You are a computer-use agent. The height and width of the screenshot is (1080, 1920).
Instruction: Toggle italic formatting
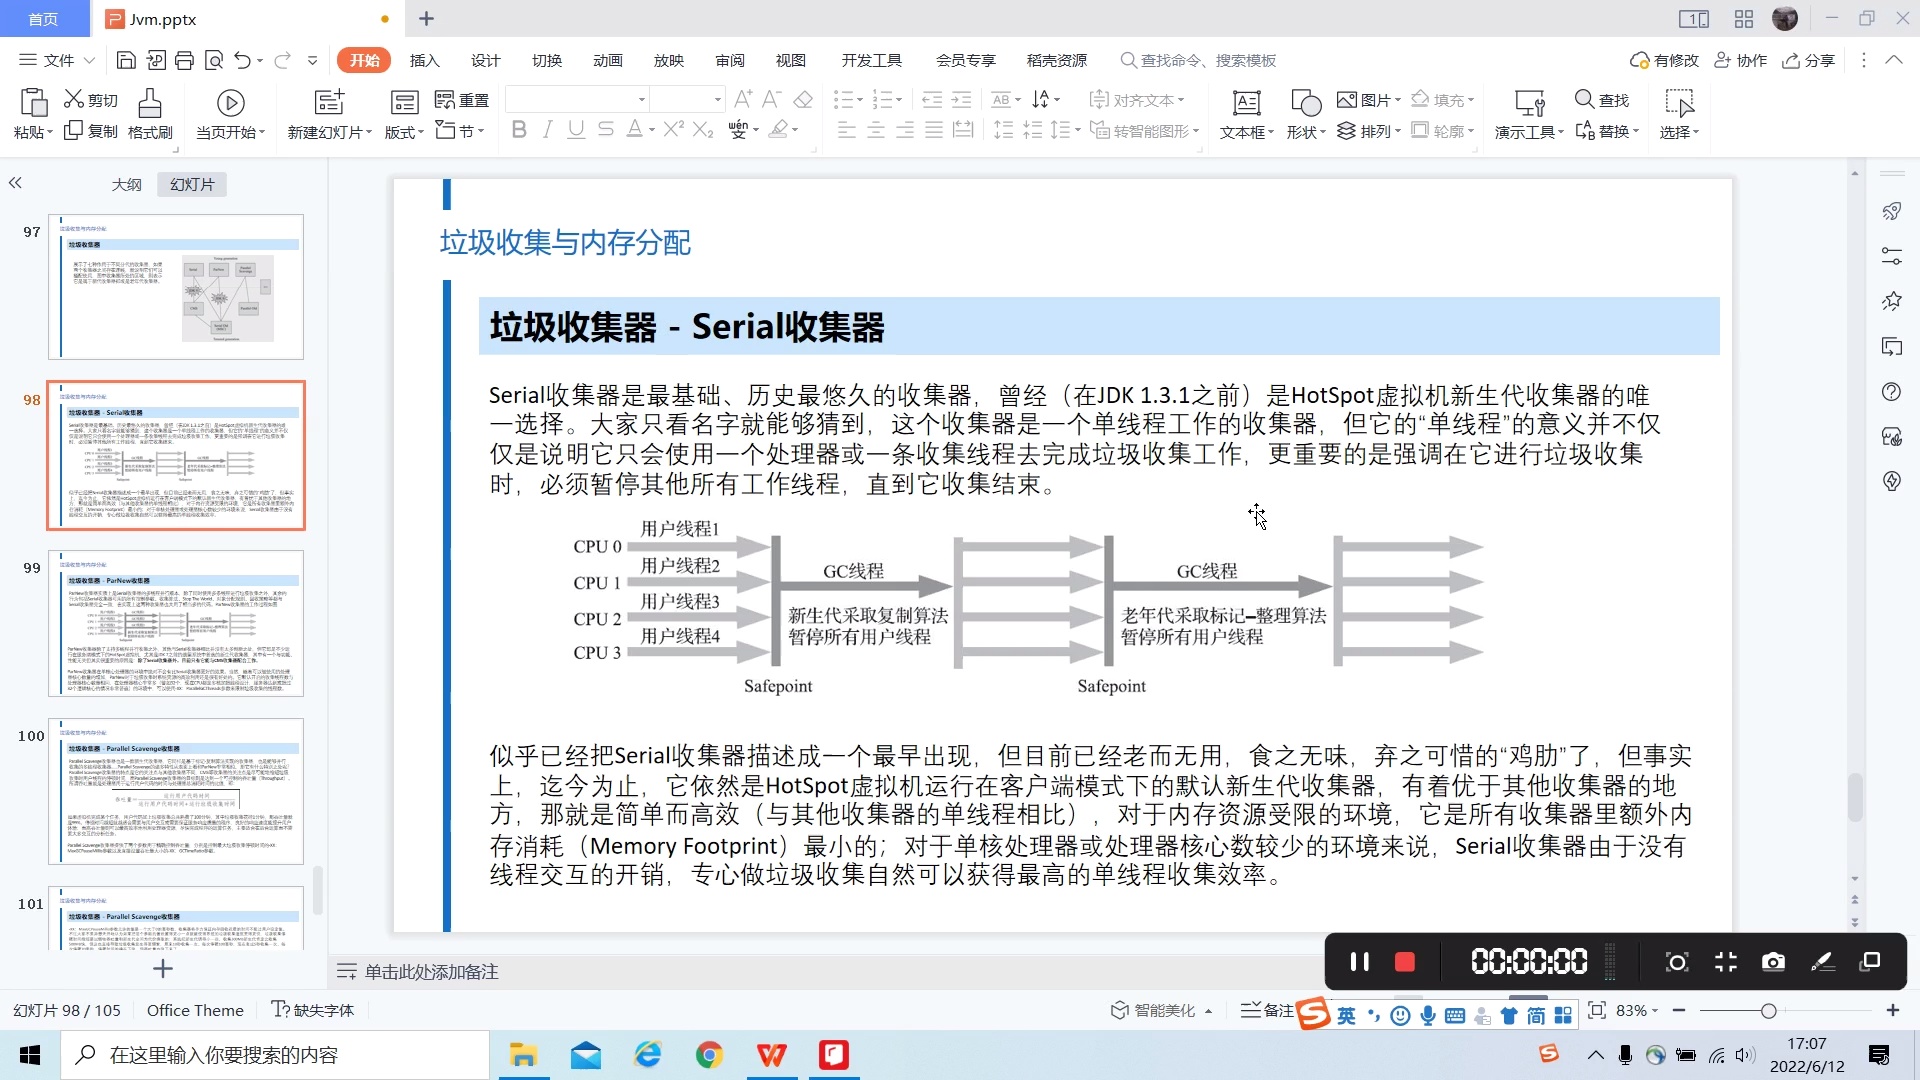pyautogui.click(x=547, y=129)
